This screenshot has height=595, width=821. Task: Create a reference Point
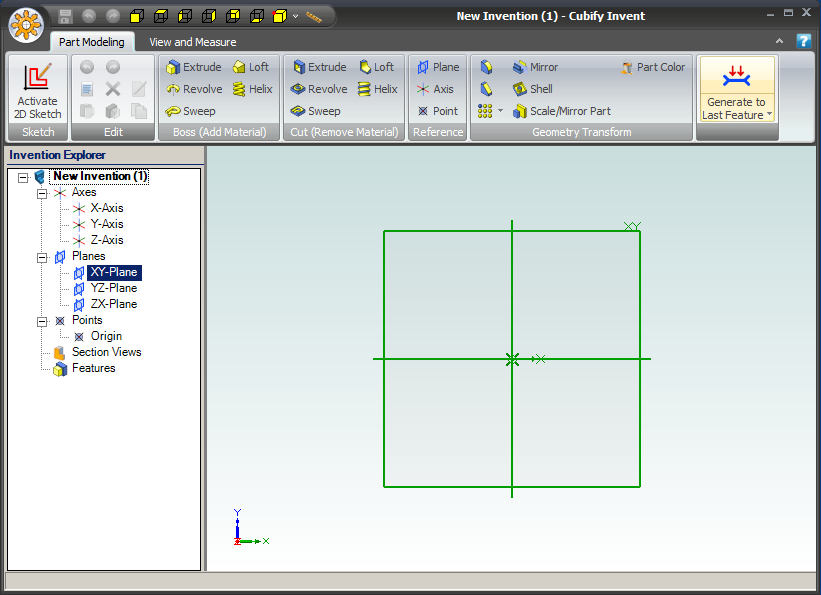(437, 111)
